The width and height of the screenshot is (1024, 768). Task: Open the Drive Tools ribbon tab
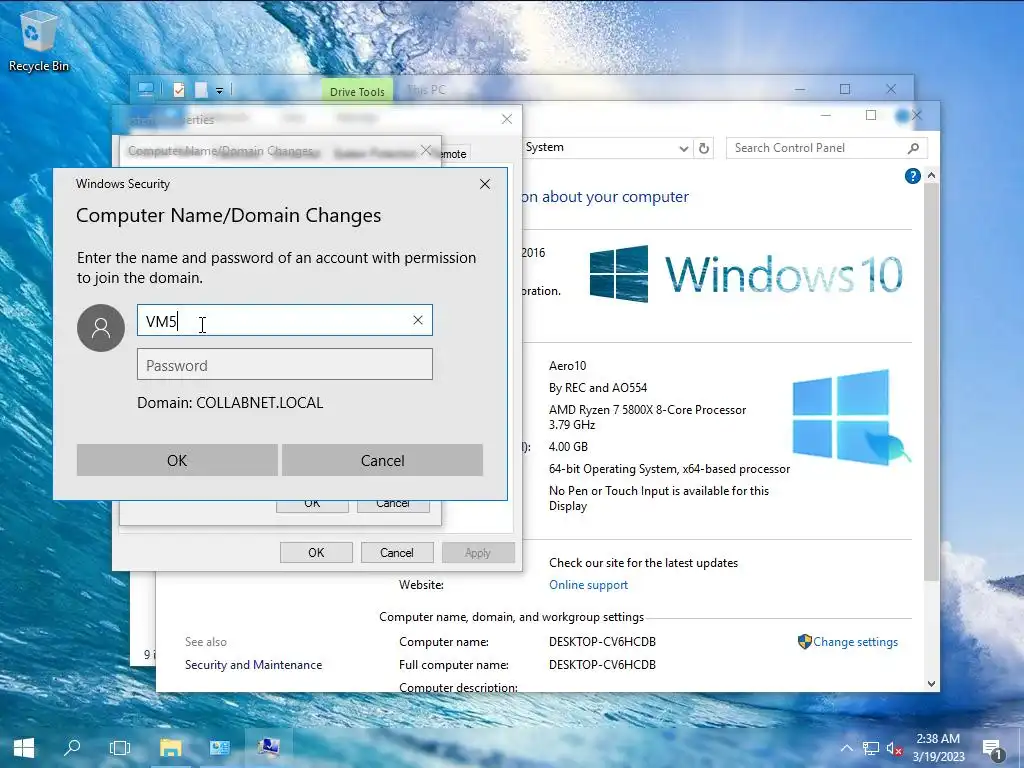point(357,91)
